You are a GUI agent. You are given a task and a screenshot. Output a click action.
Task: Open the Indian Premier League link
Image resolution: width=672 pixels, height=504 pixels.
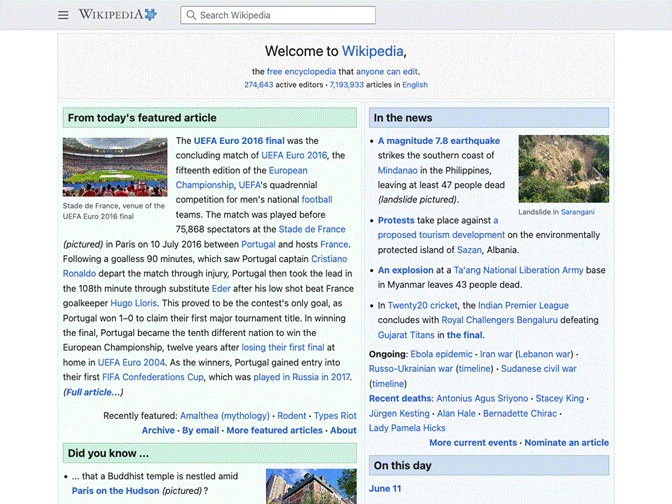pyautogui.click(x=523, y=306)
